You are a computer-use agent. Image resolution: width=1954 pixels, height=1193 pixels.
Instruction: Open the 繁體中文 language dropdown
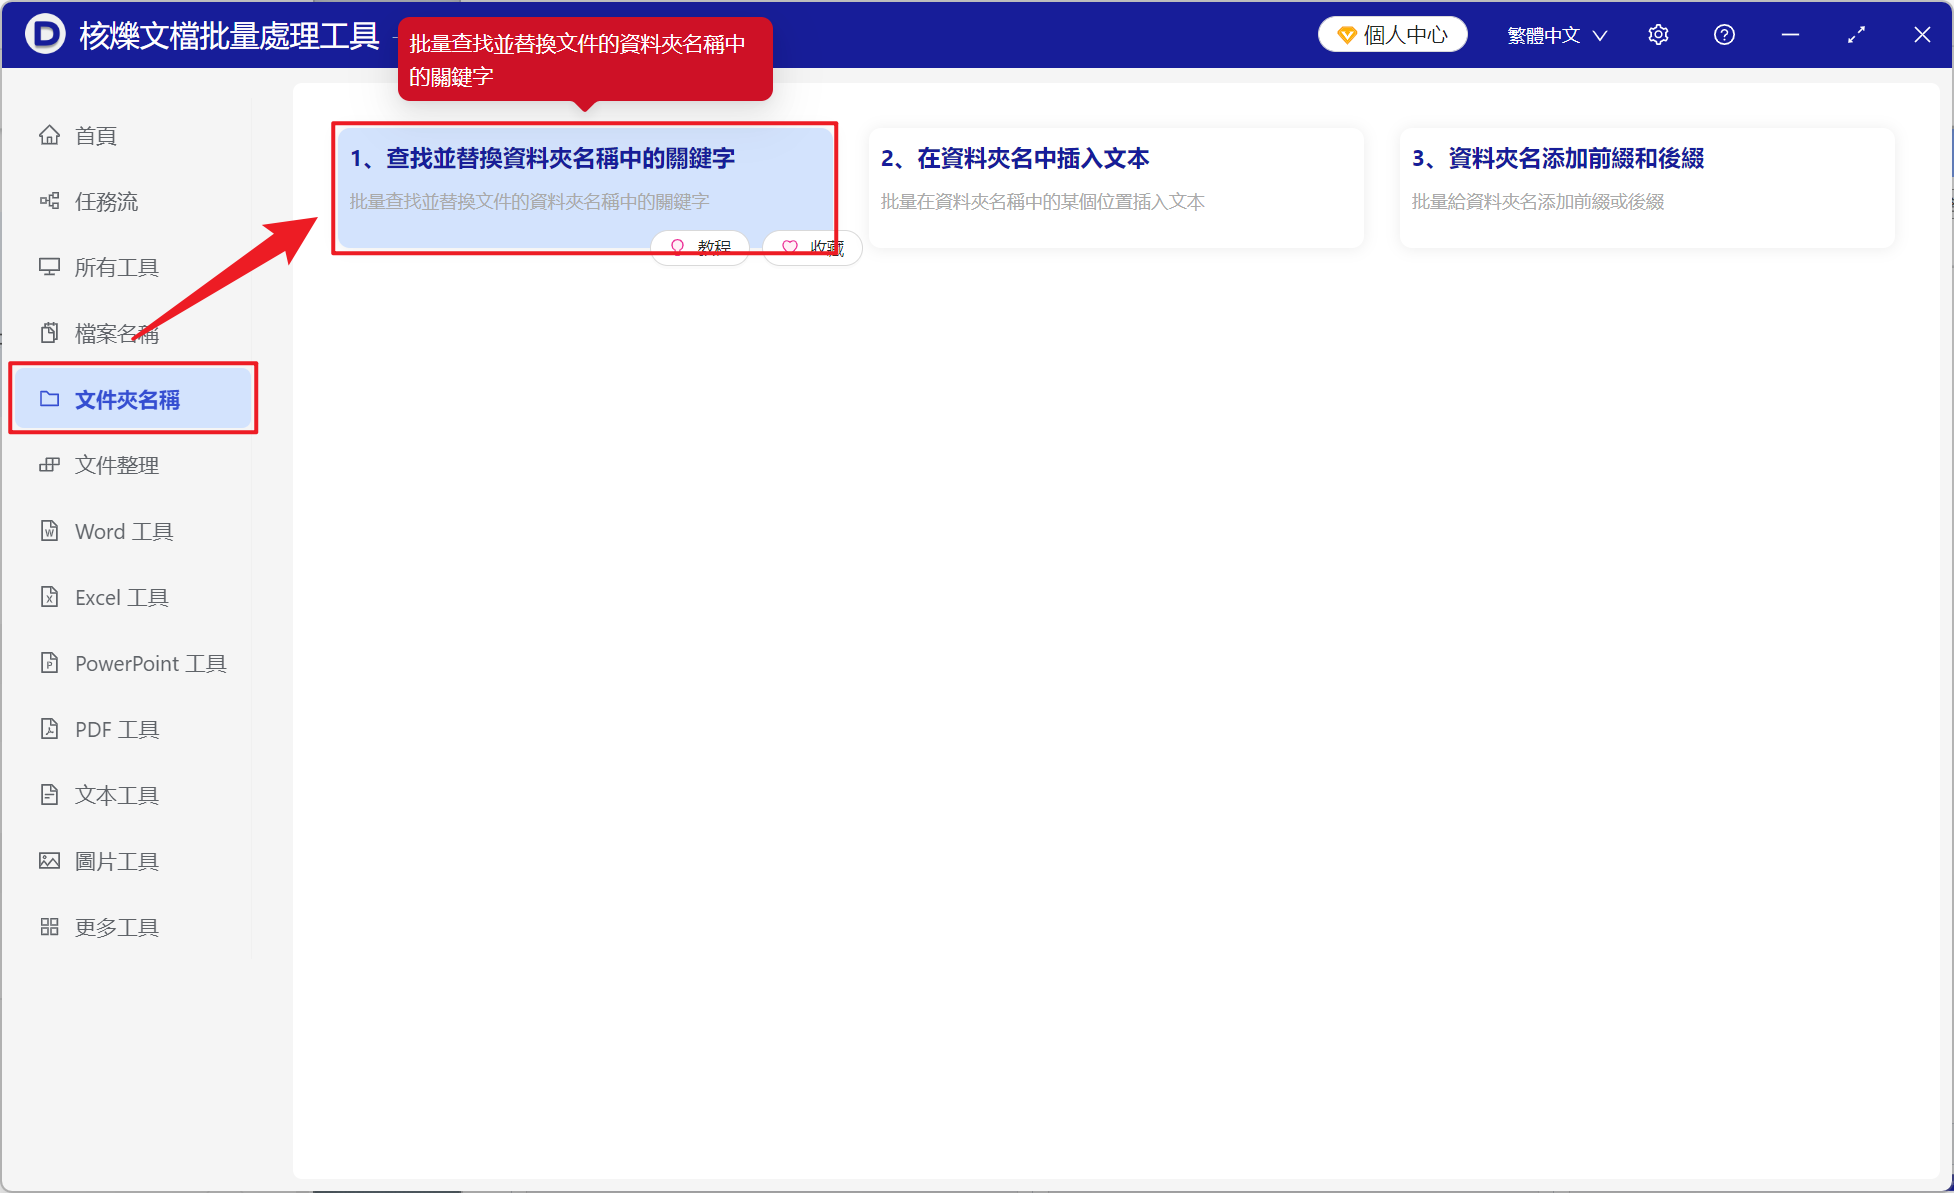(1555, 34)
